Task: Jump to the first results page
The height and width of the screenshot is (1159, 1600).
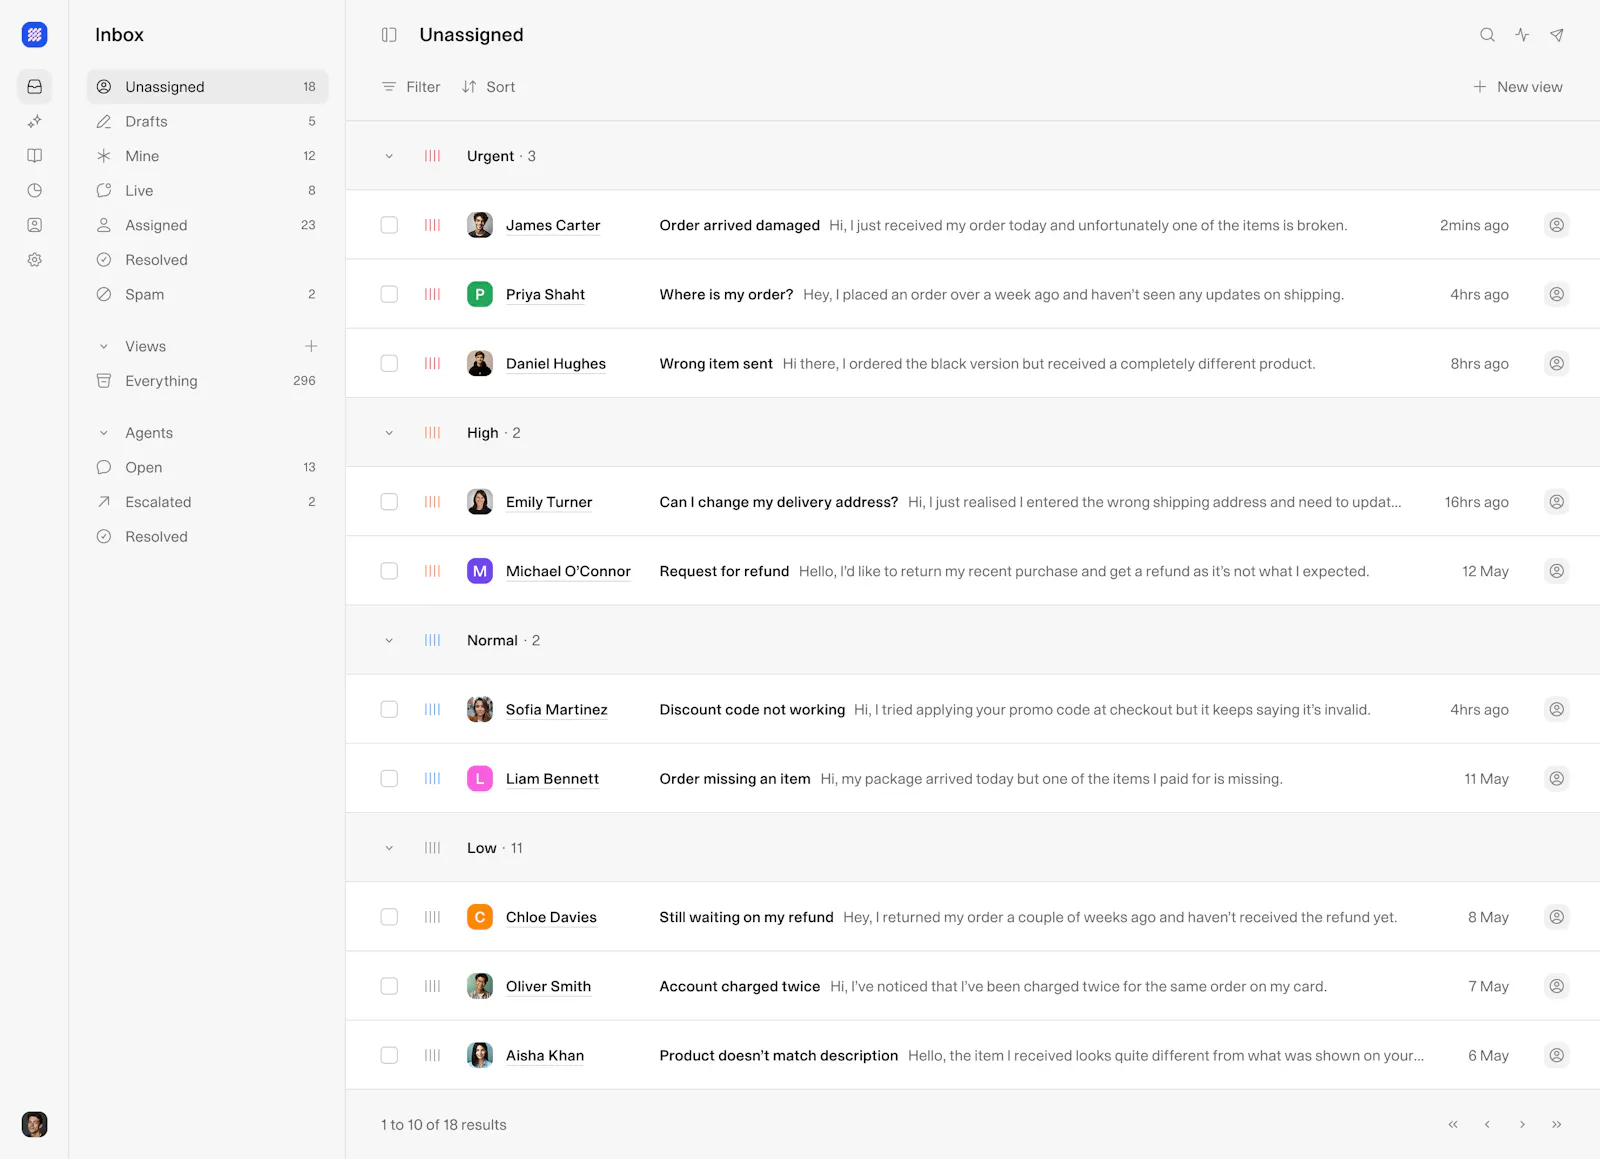Action: pyautogui.click(x=1453, y=1125)
